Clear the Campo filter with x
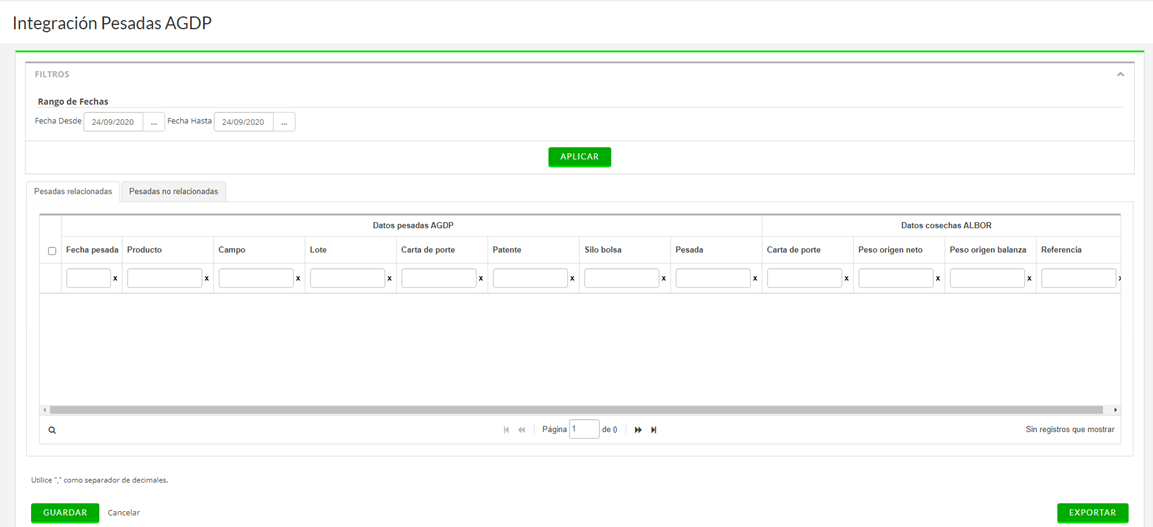 tap(298, 279)
